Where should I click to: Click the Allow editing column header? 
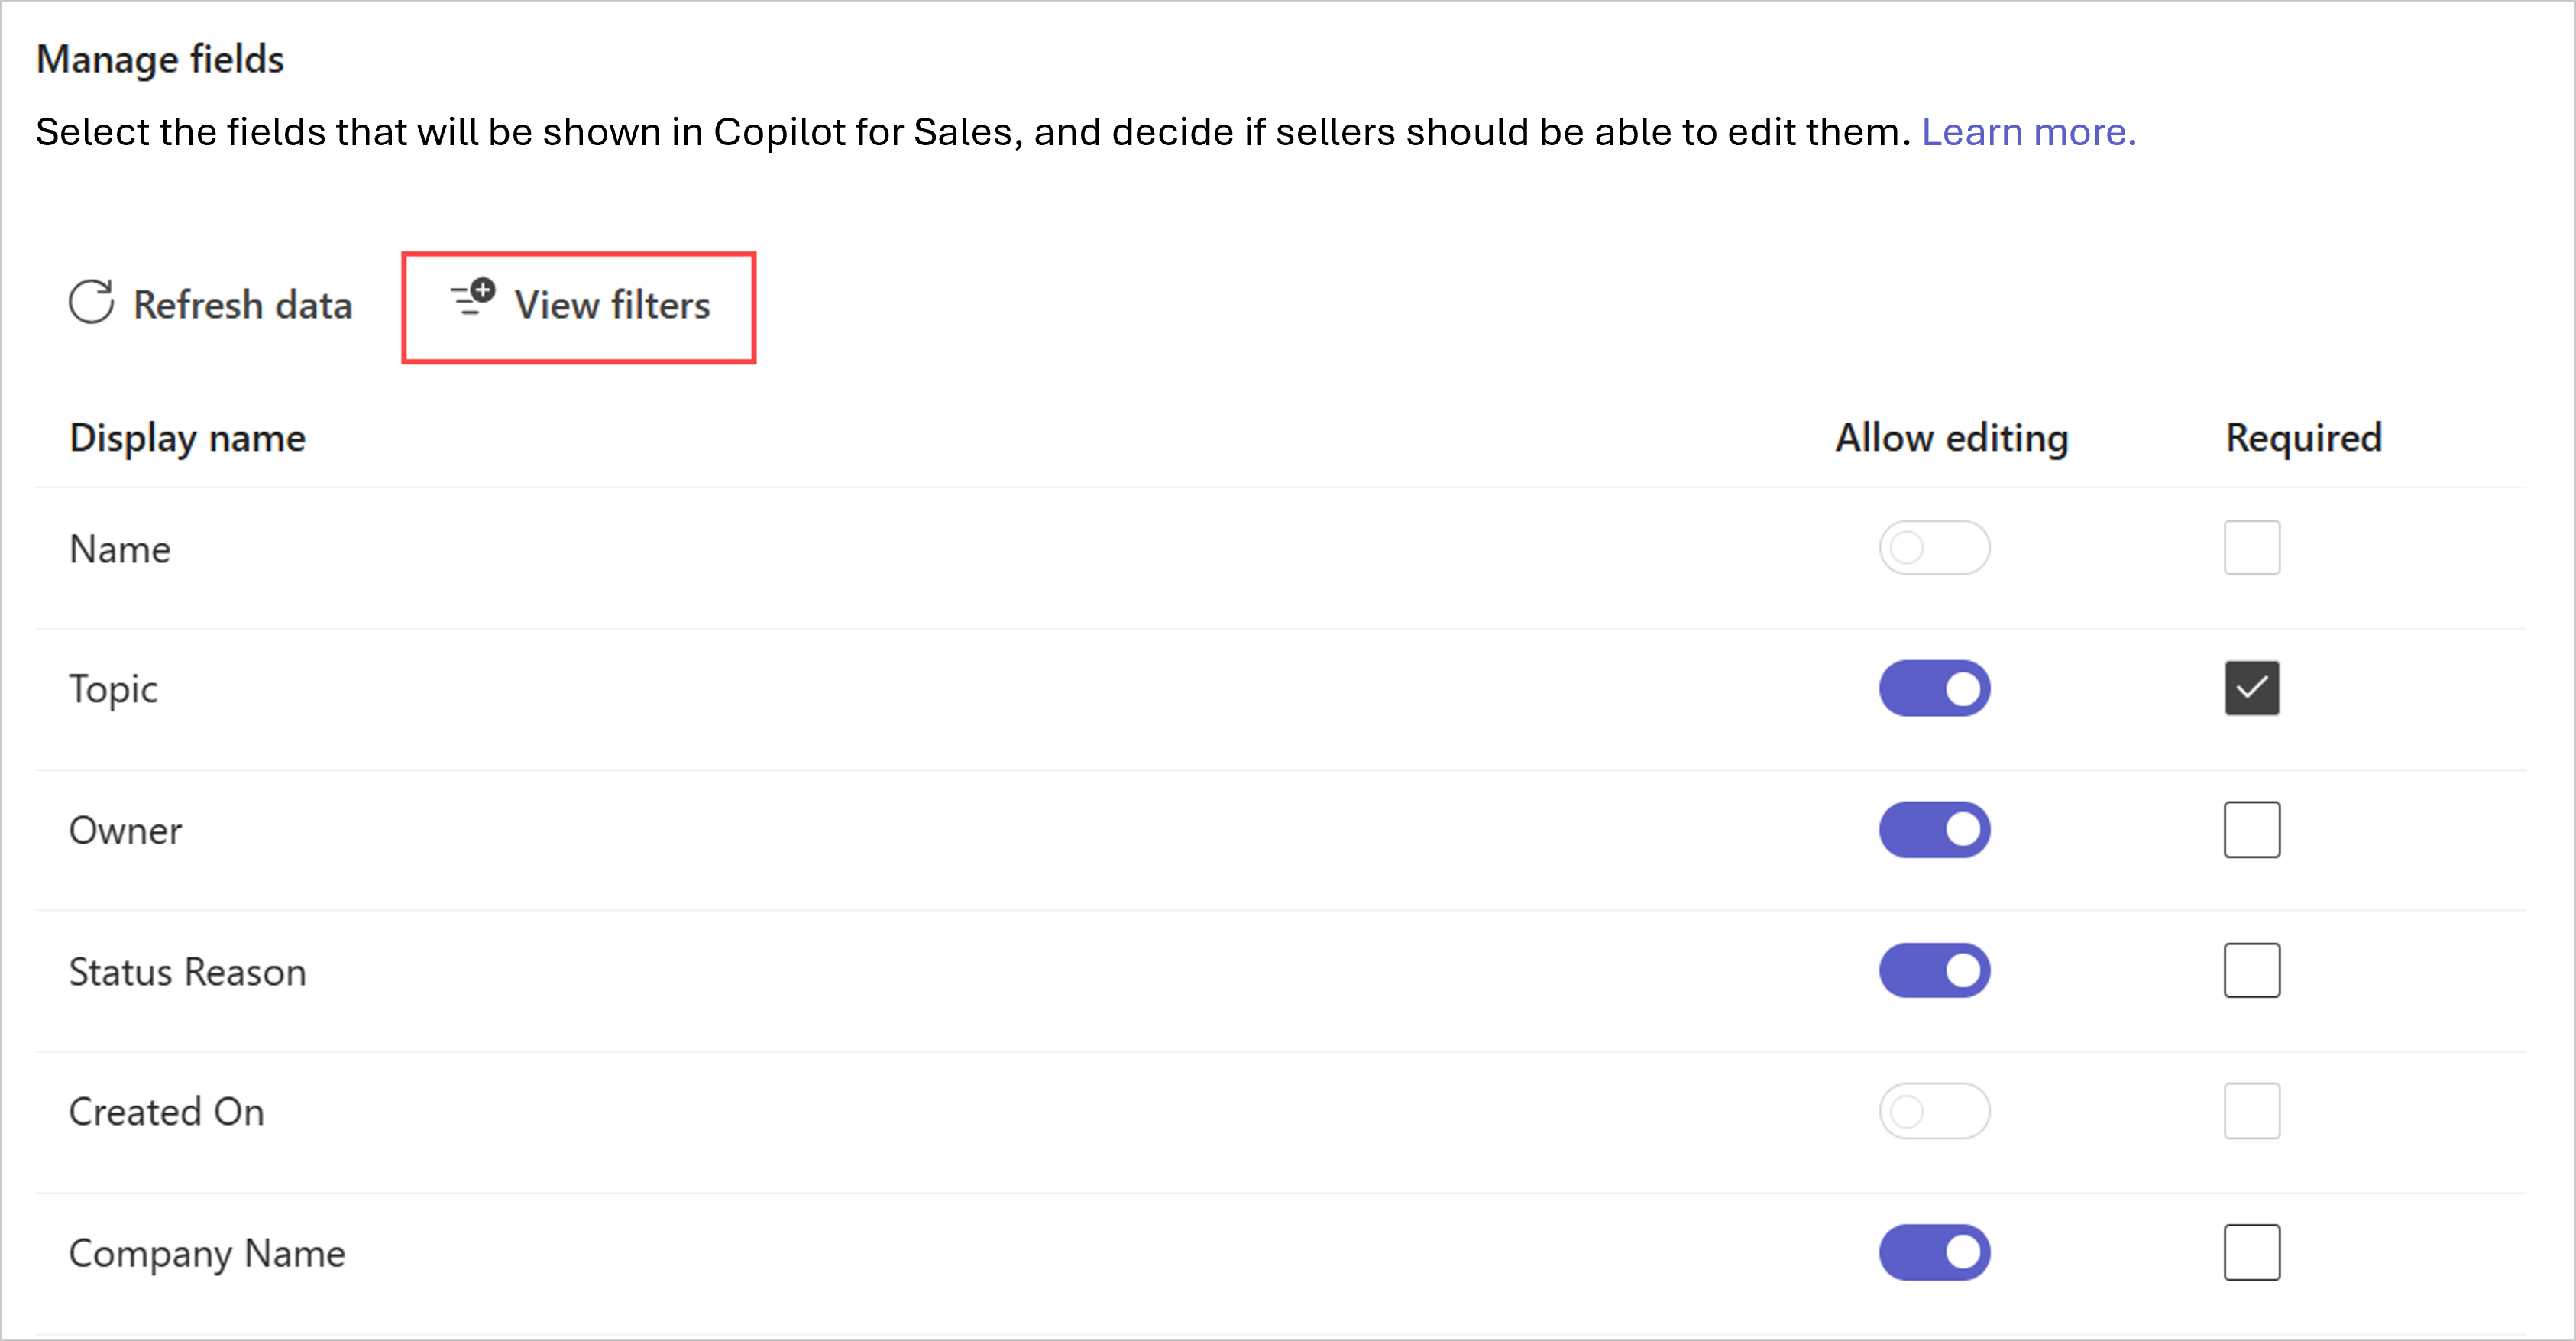(x=1951, y=437)
